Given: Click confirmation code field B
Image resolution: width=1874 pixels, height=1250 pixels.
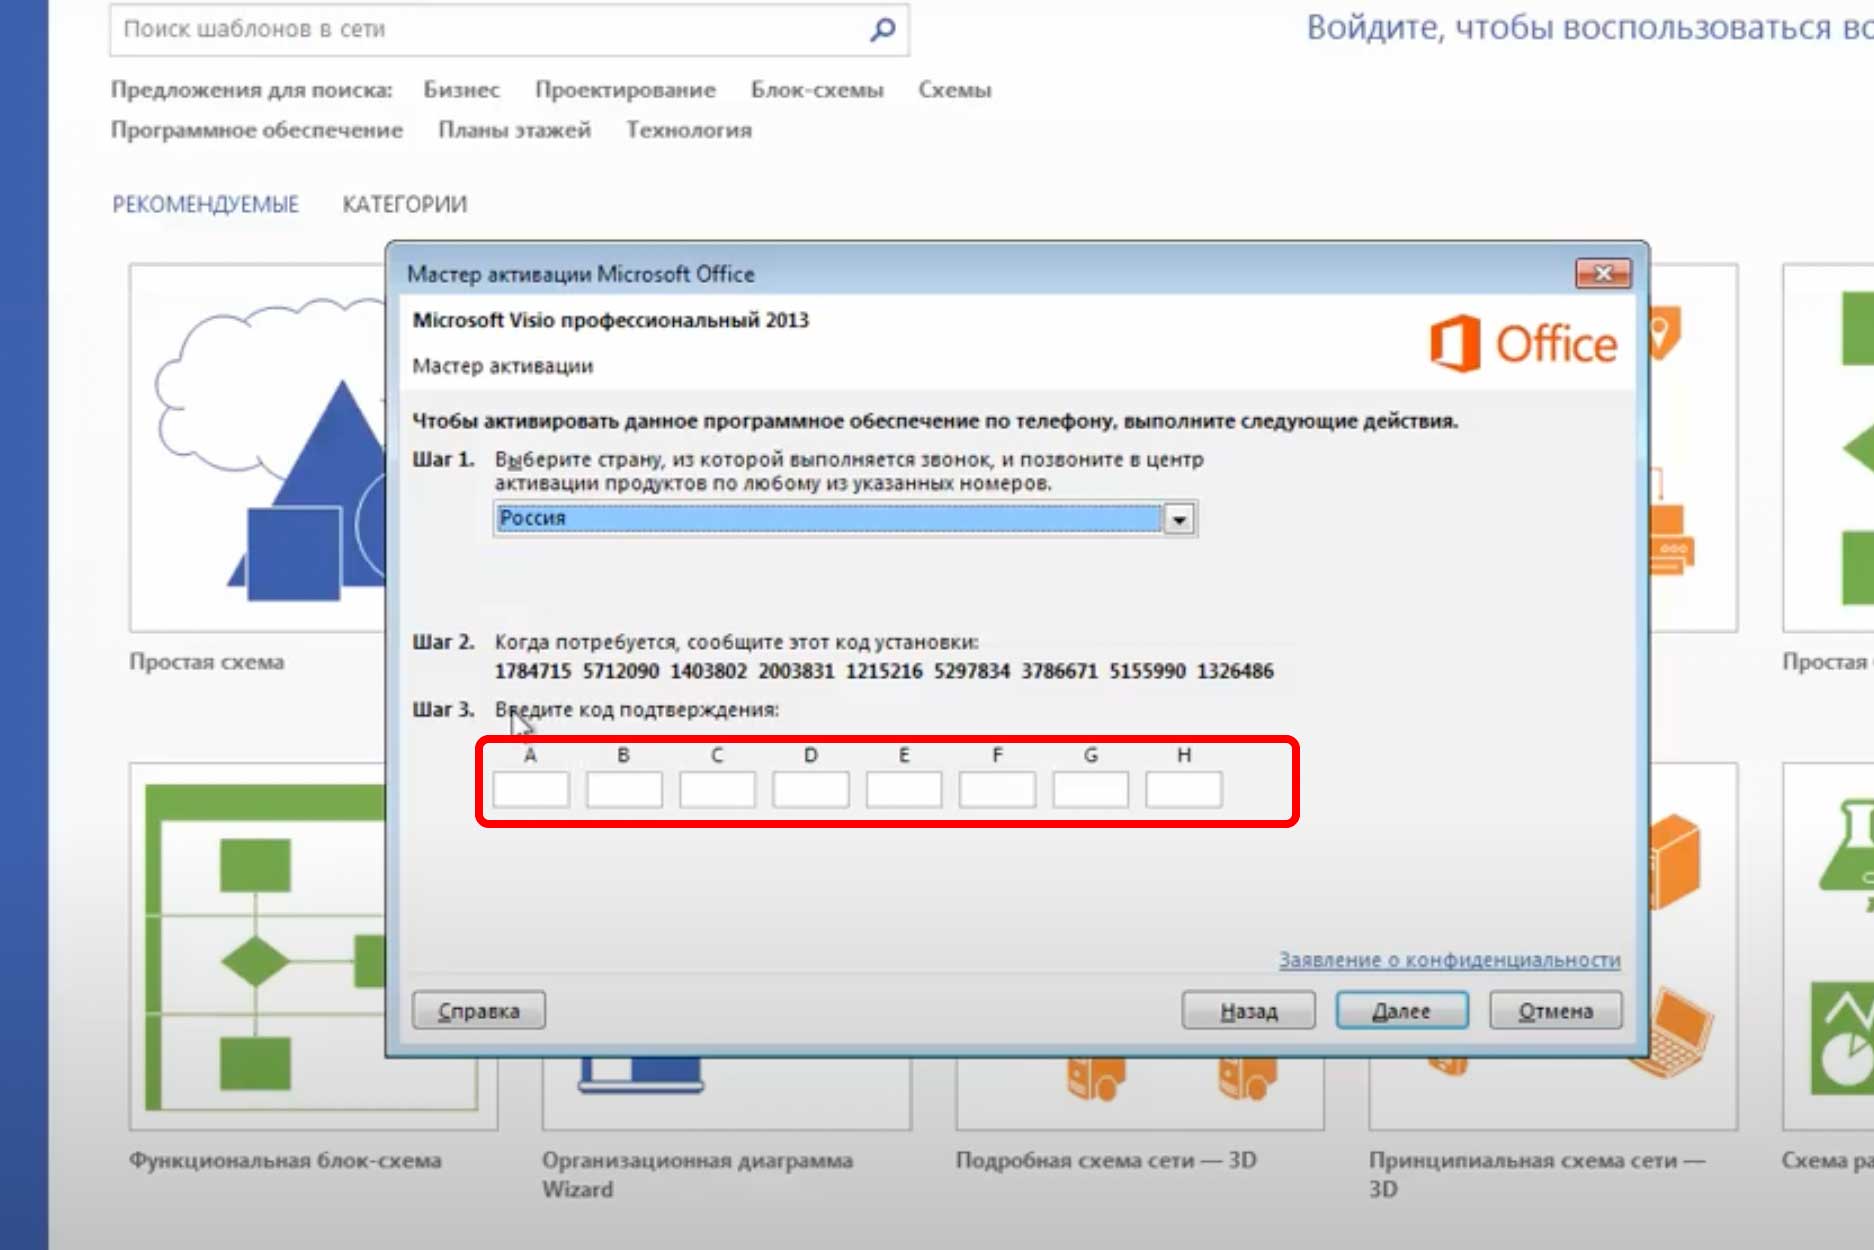Looking at the screenshot, I should [624, 790].
